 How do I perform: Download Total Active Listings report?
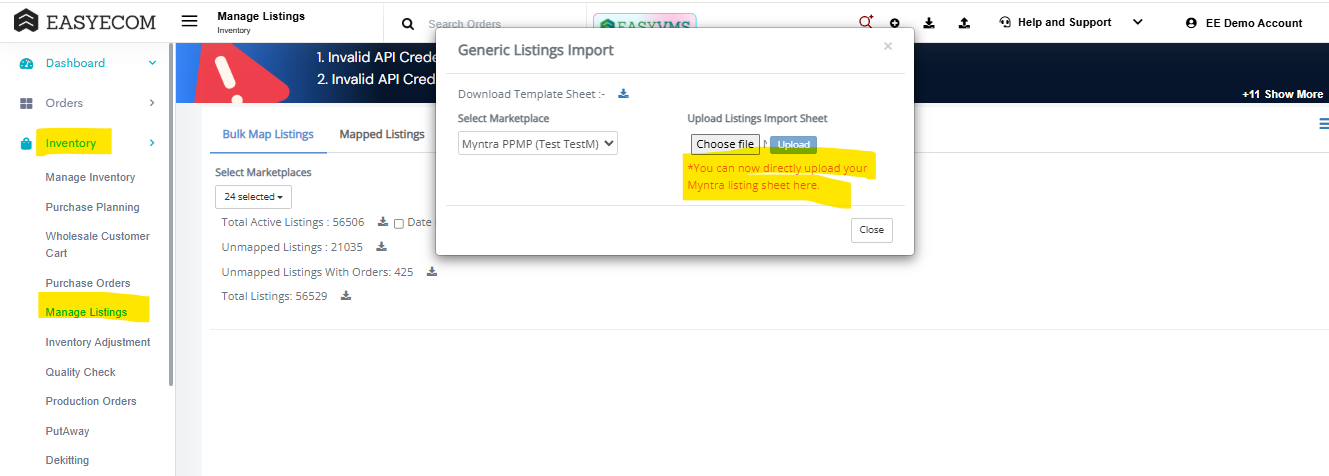coord(382,222)
